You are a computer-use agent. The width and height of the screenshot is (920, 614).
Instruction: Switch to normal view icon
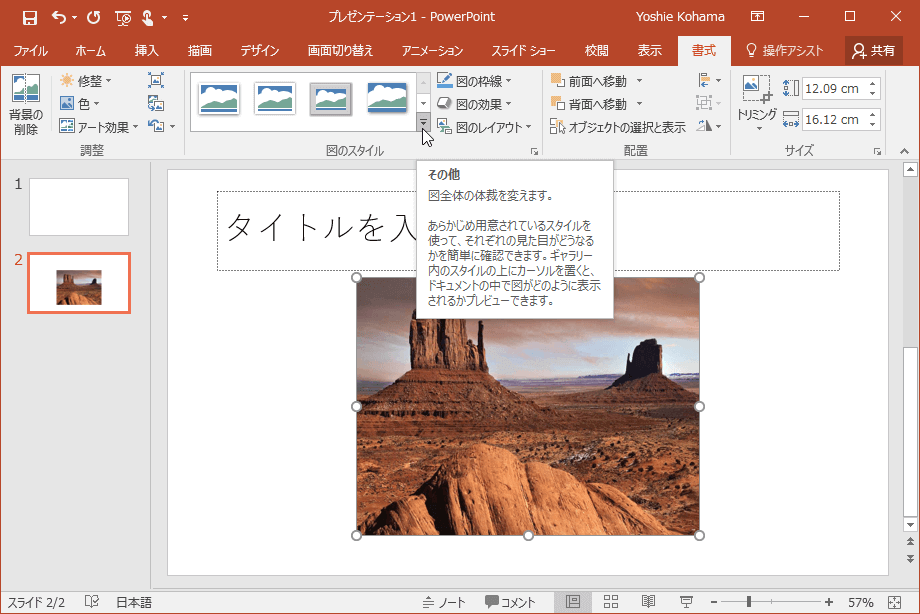573,602
